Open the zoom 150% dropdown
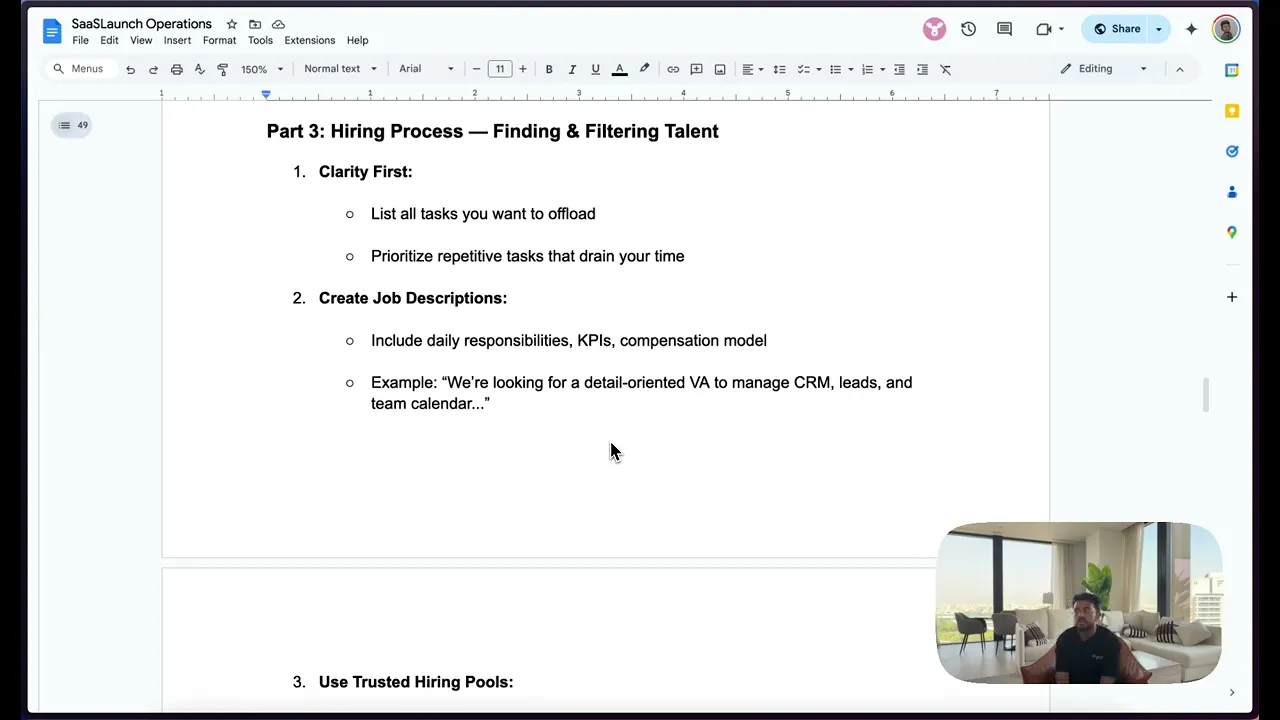 point(261,69)
